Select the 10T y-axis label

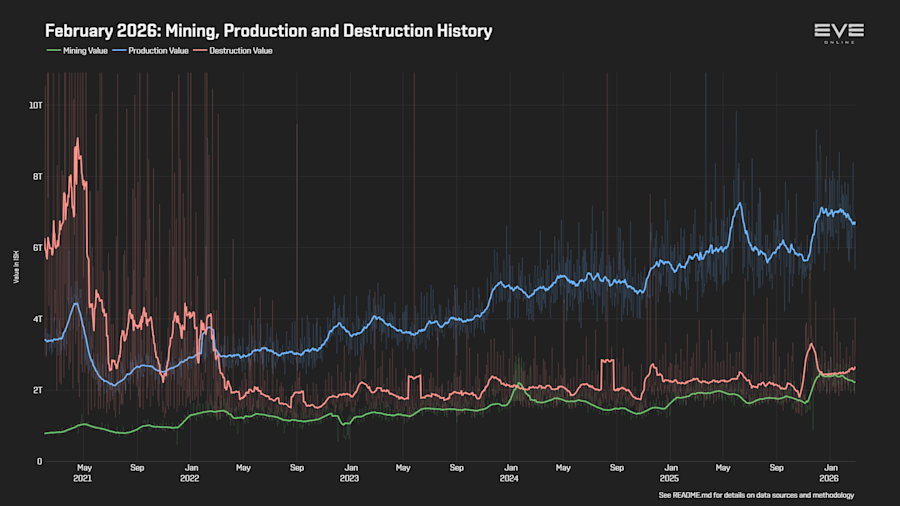[36, 106]
